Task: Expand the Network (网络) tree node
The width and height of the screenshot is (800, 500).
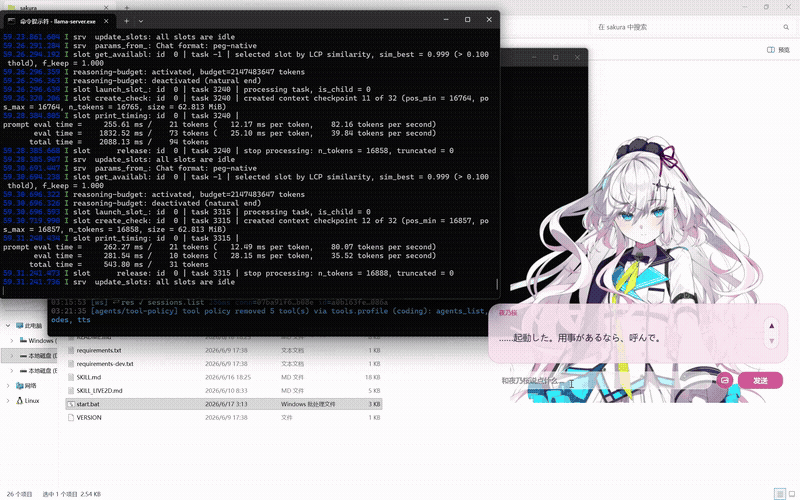Action: click(x=8, y=385)
